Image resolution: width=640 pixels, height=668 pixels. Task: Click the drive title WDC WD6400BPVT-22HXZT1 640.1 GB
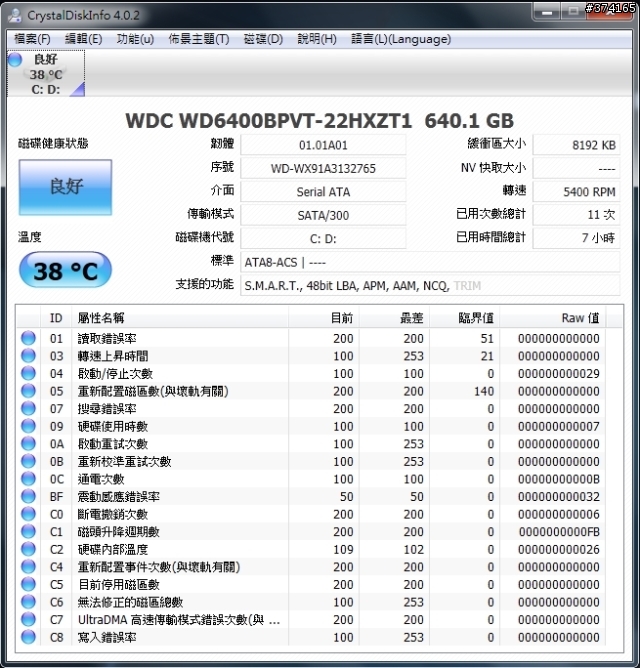tap(320, 121)
